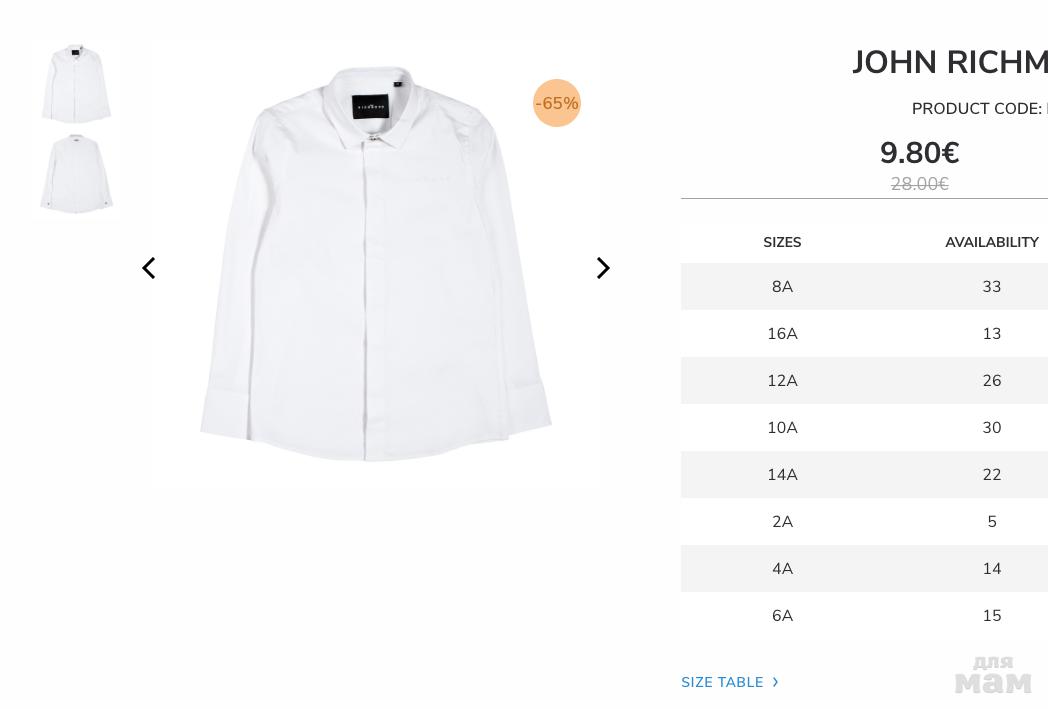Click the 9.80€ sale price

(x=919, y=153)
